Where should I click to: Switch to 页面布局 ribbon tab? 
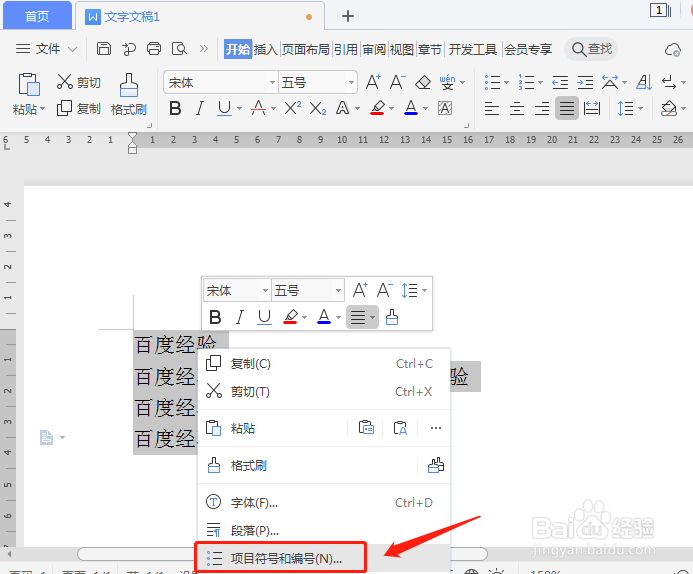[305, 49]
